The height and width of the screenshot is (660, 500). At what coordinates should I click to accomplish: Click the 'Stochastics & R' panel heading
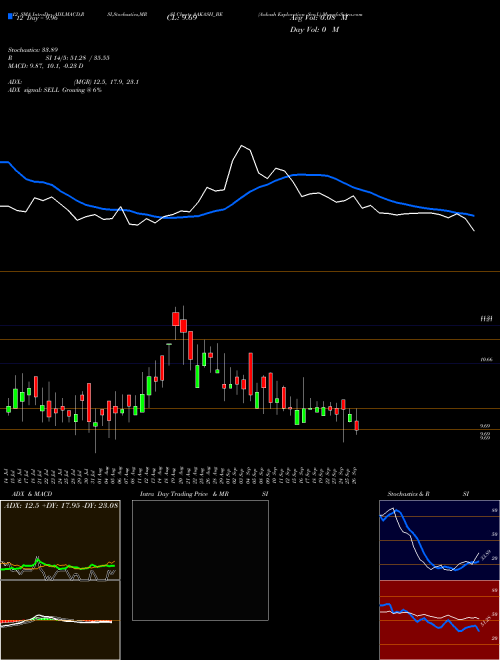coord(409,494)
